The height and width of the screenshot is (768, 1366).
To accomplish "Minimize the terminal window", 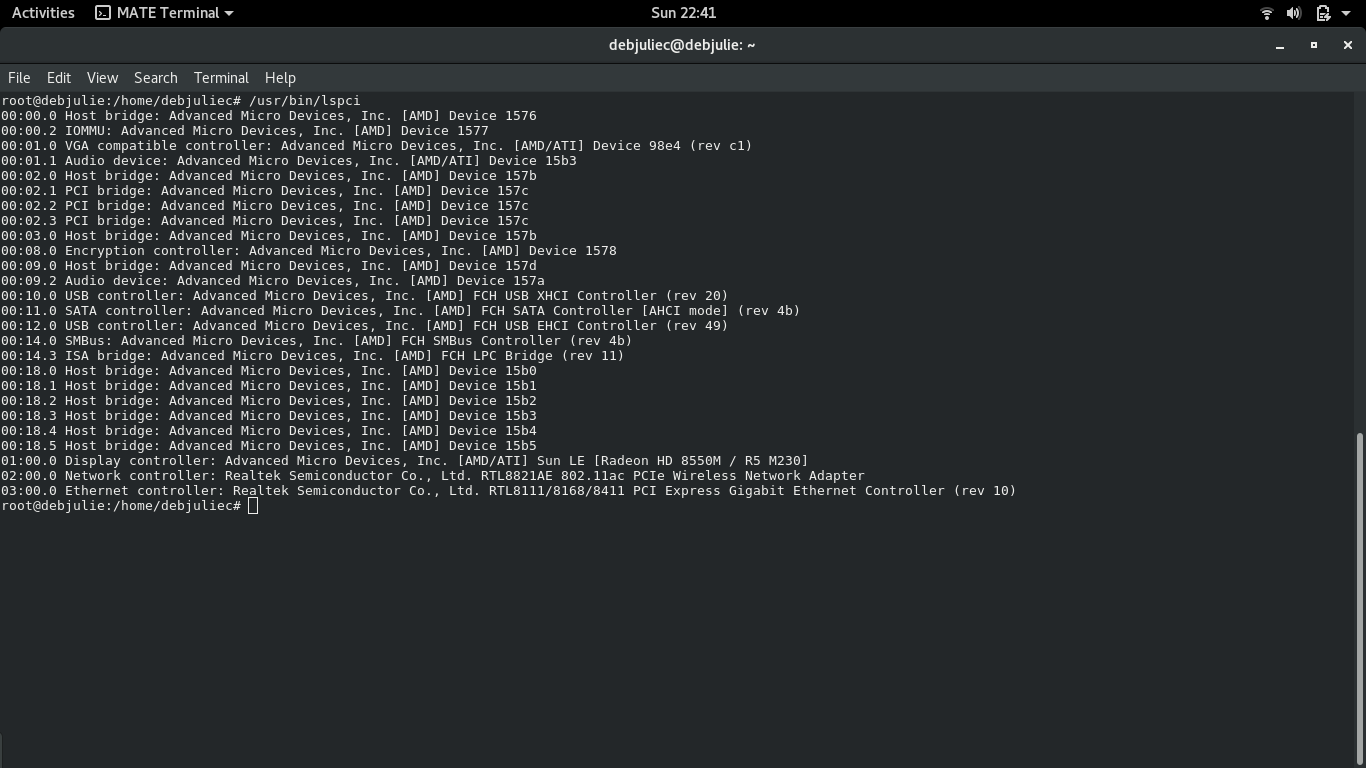I will 1280,45.
